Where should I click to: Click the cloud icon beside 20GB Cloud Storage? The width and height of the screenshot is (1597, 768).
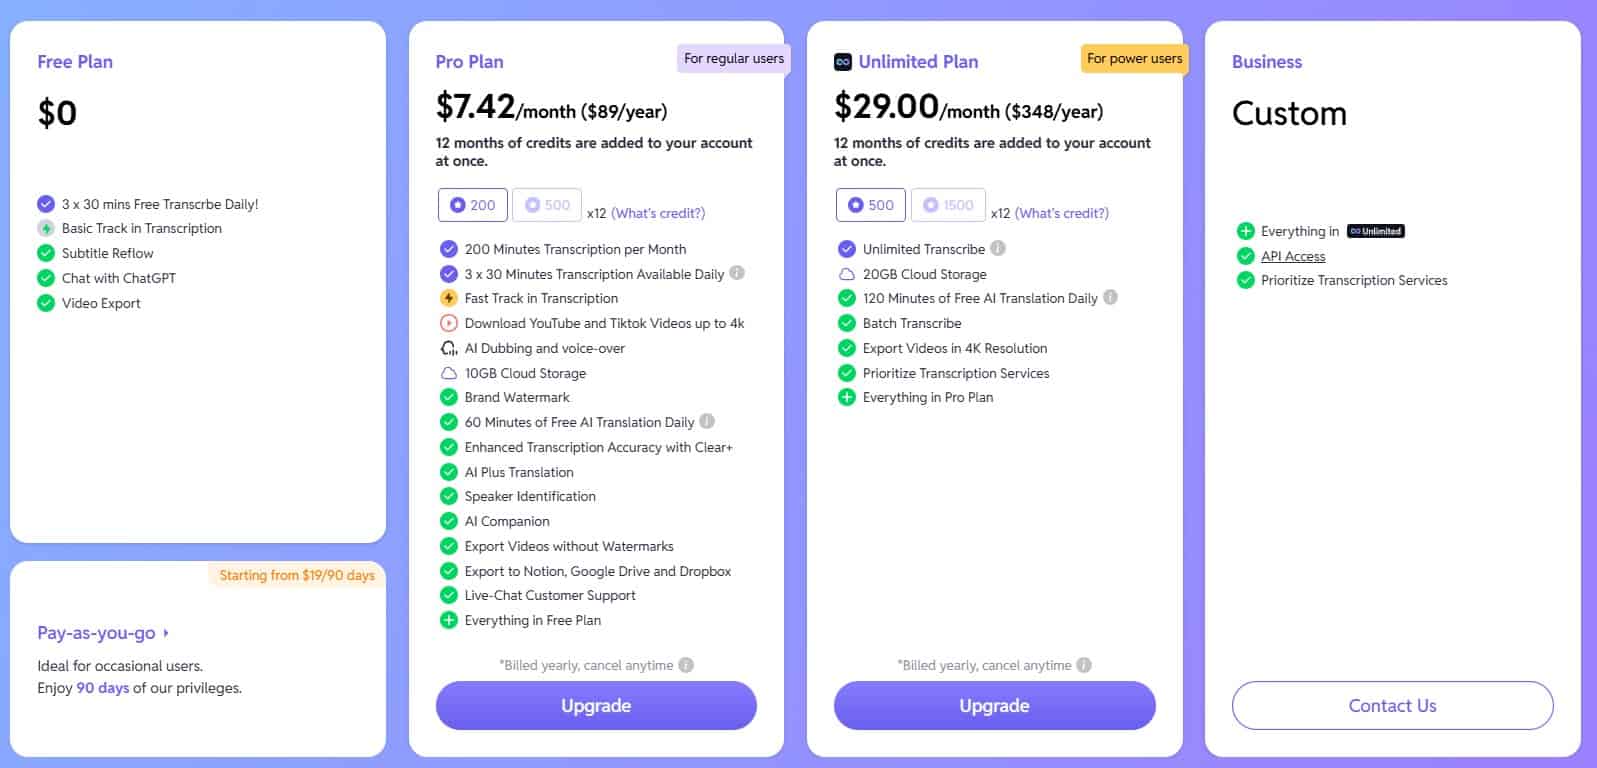coord(845,273)
